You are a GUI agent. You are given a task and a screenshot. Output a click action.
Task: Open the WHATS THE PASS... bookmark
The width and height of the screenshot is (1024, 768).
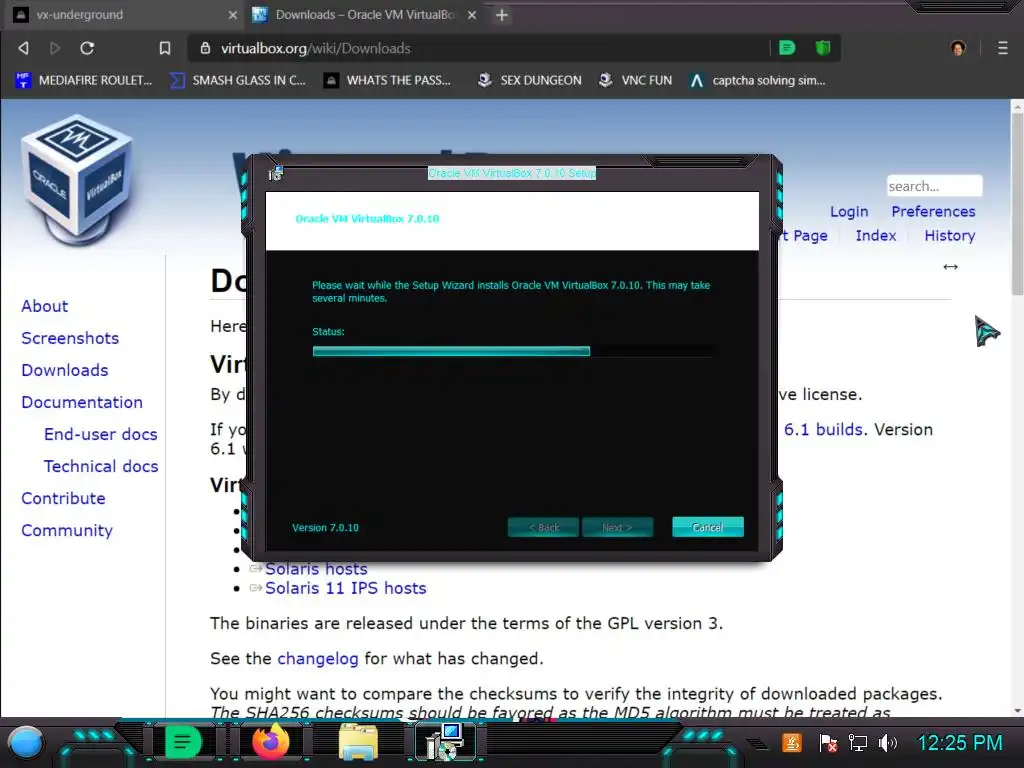click(388, 80)
